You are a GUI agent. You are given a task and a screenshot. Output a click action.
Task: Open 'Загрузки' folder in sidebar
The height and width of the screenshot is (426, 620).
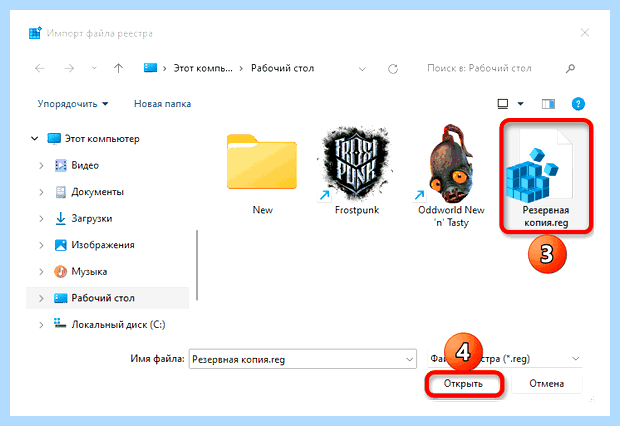[x=83, y=218]
